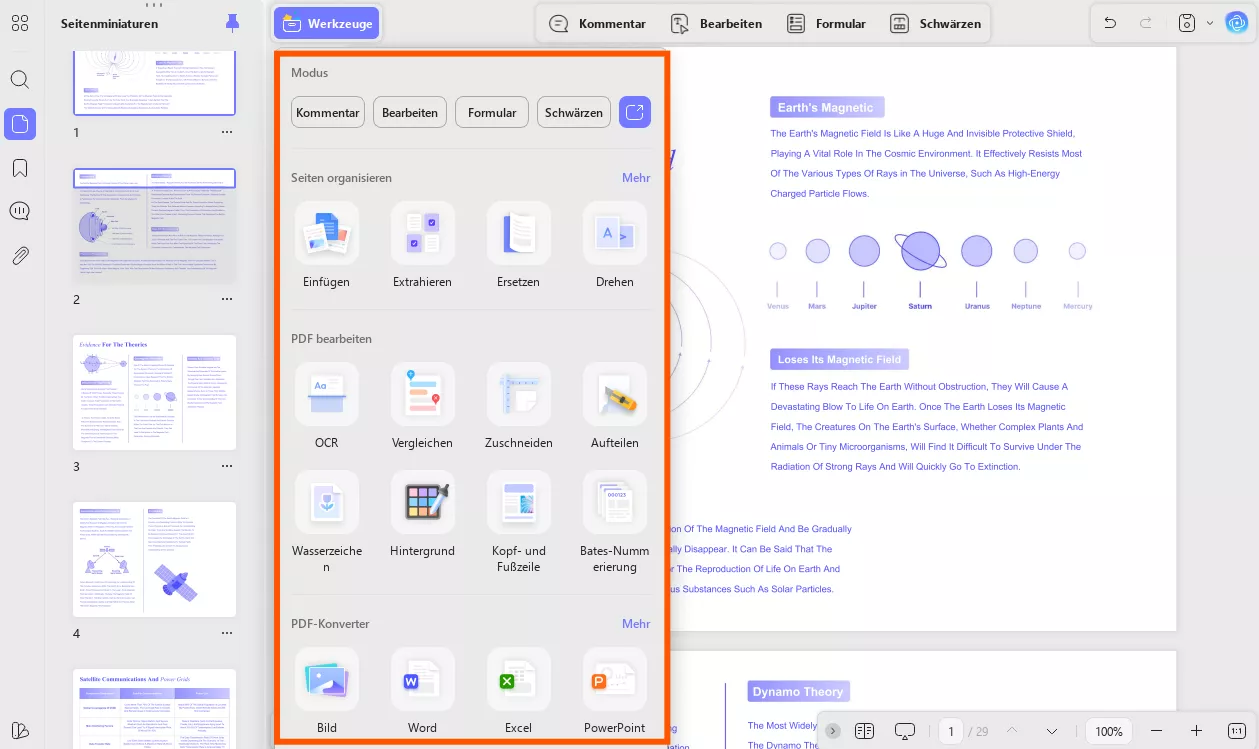
Task: Go to next page with down chevron
Action: [1051, 731]
